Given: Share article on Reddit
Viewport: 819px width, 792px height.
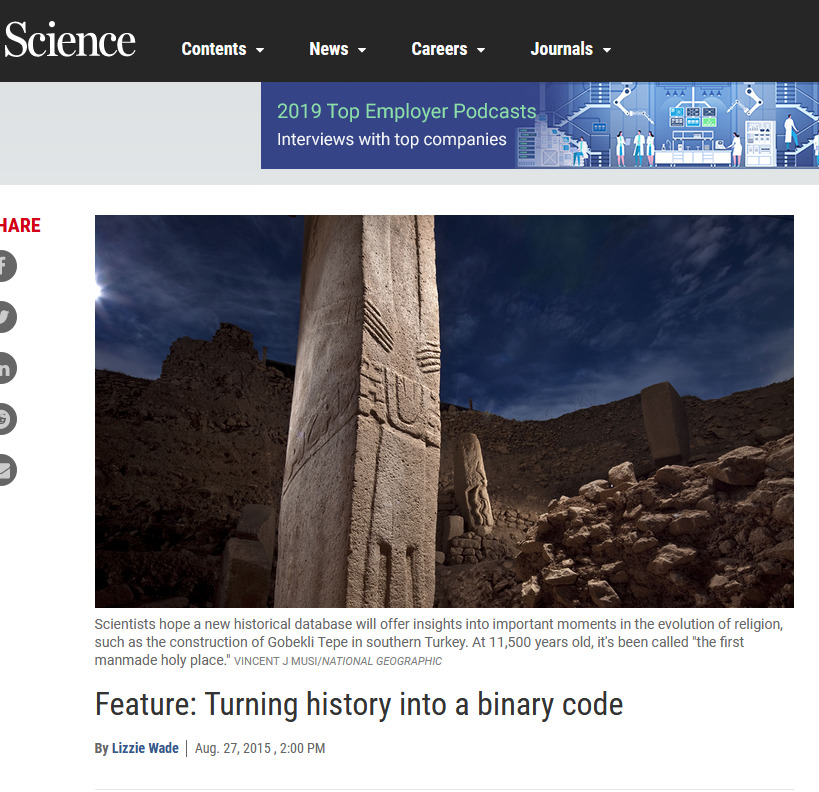Looking at the screenshot, I should 5,418.
